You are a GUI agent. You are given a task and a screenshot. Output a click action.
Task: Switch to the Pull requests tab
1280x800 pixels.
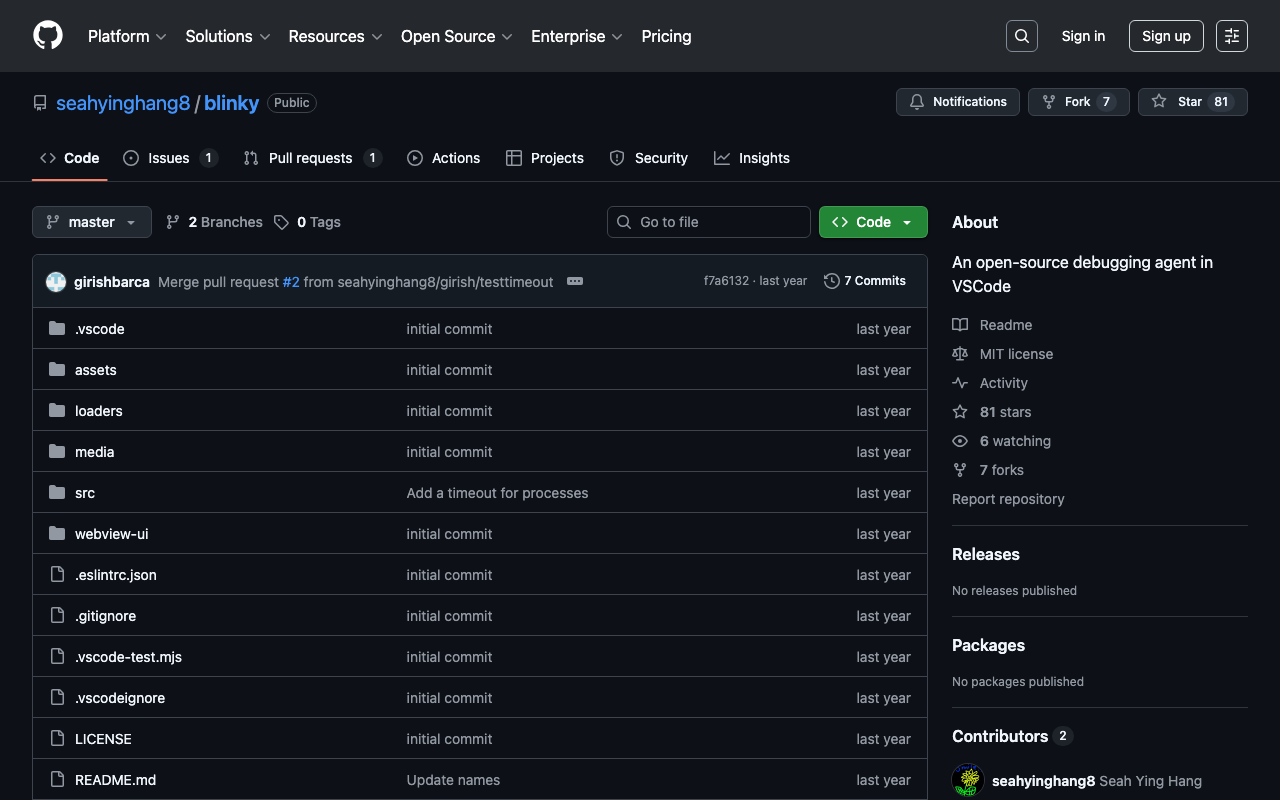tap(311, 158)
